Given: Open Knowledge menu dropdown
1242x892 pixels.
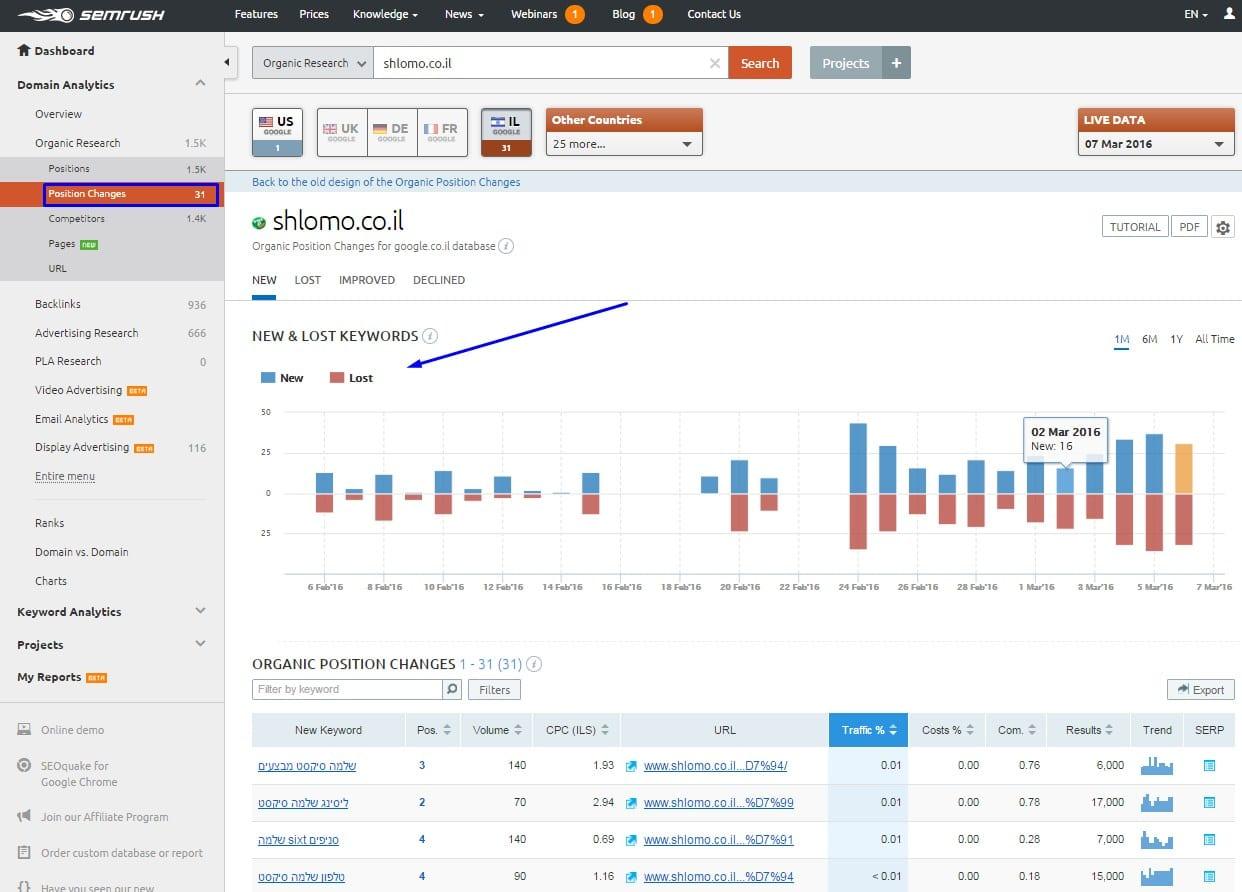Looking at the screenshot, I should coord(385,14).
